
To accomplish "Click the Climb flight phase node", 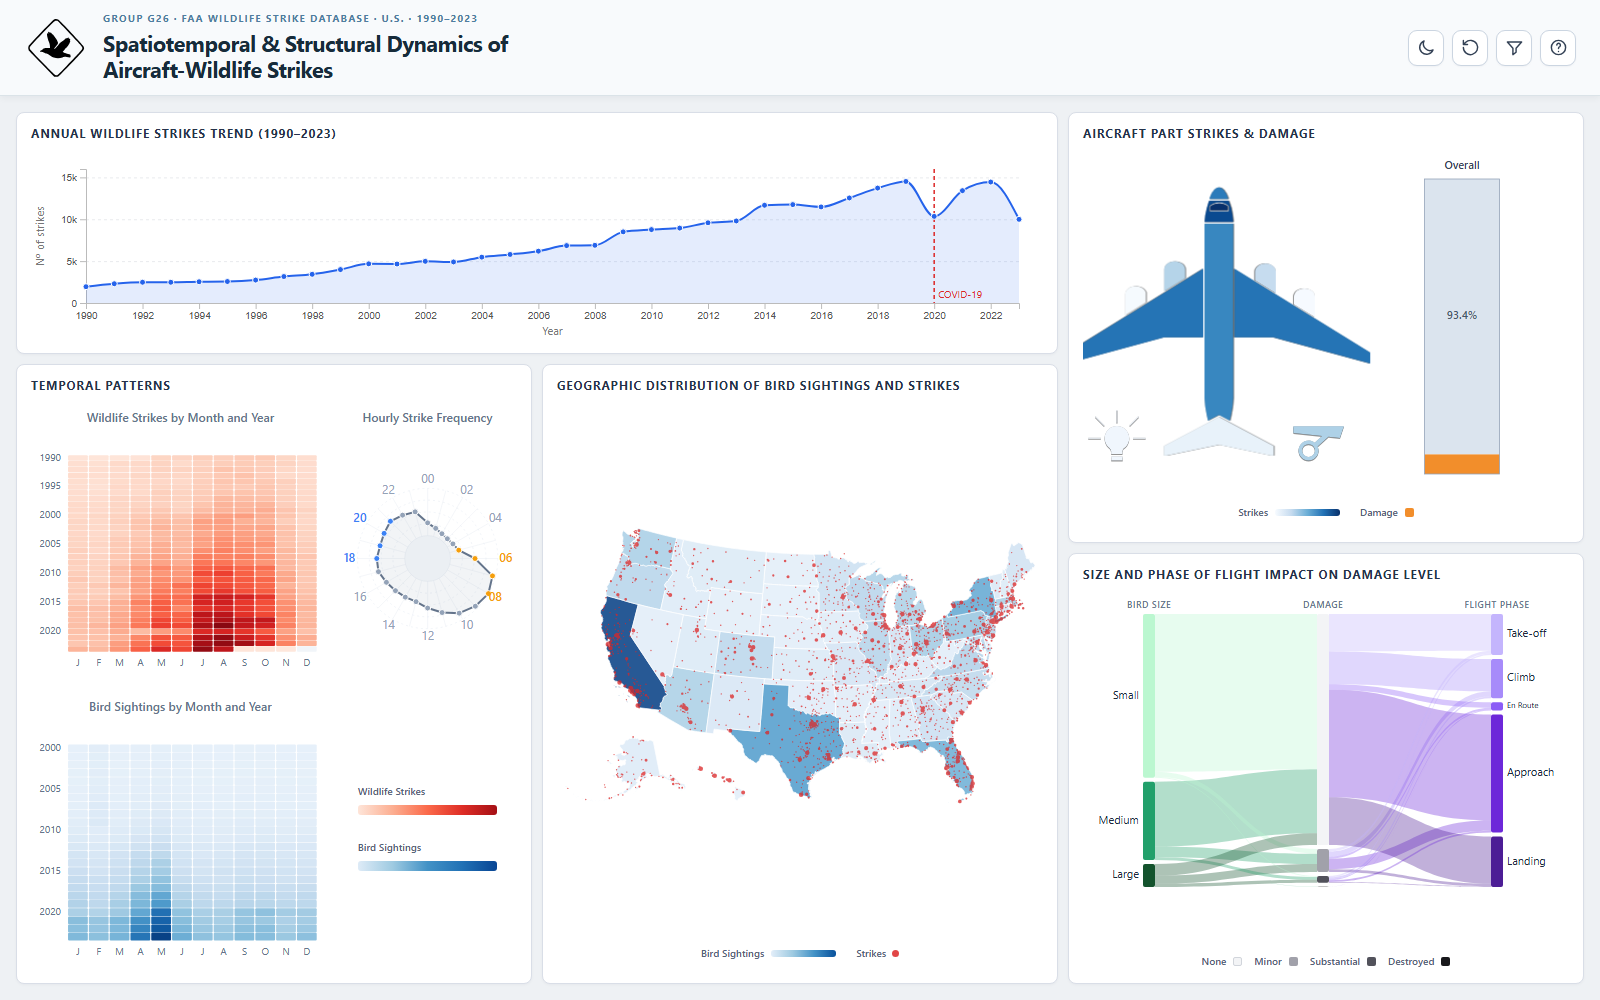I will [1497, 678].
